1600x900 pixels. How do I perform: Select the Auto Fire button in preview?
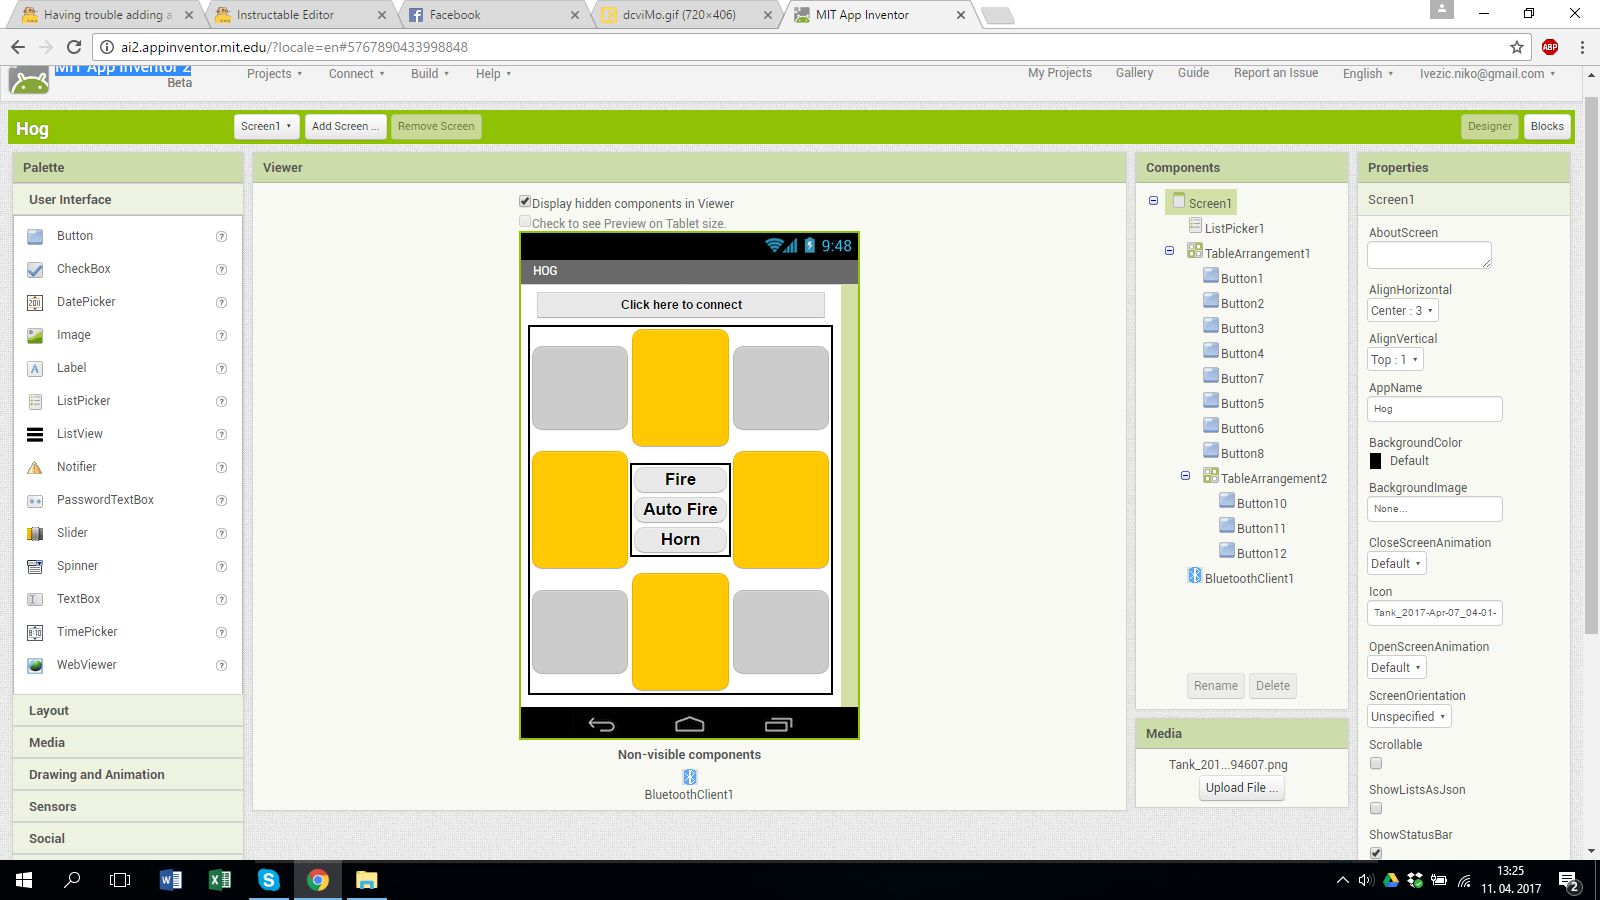click(x=680, y=510)
